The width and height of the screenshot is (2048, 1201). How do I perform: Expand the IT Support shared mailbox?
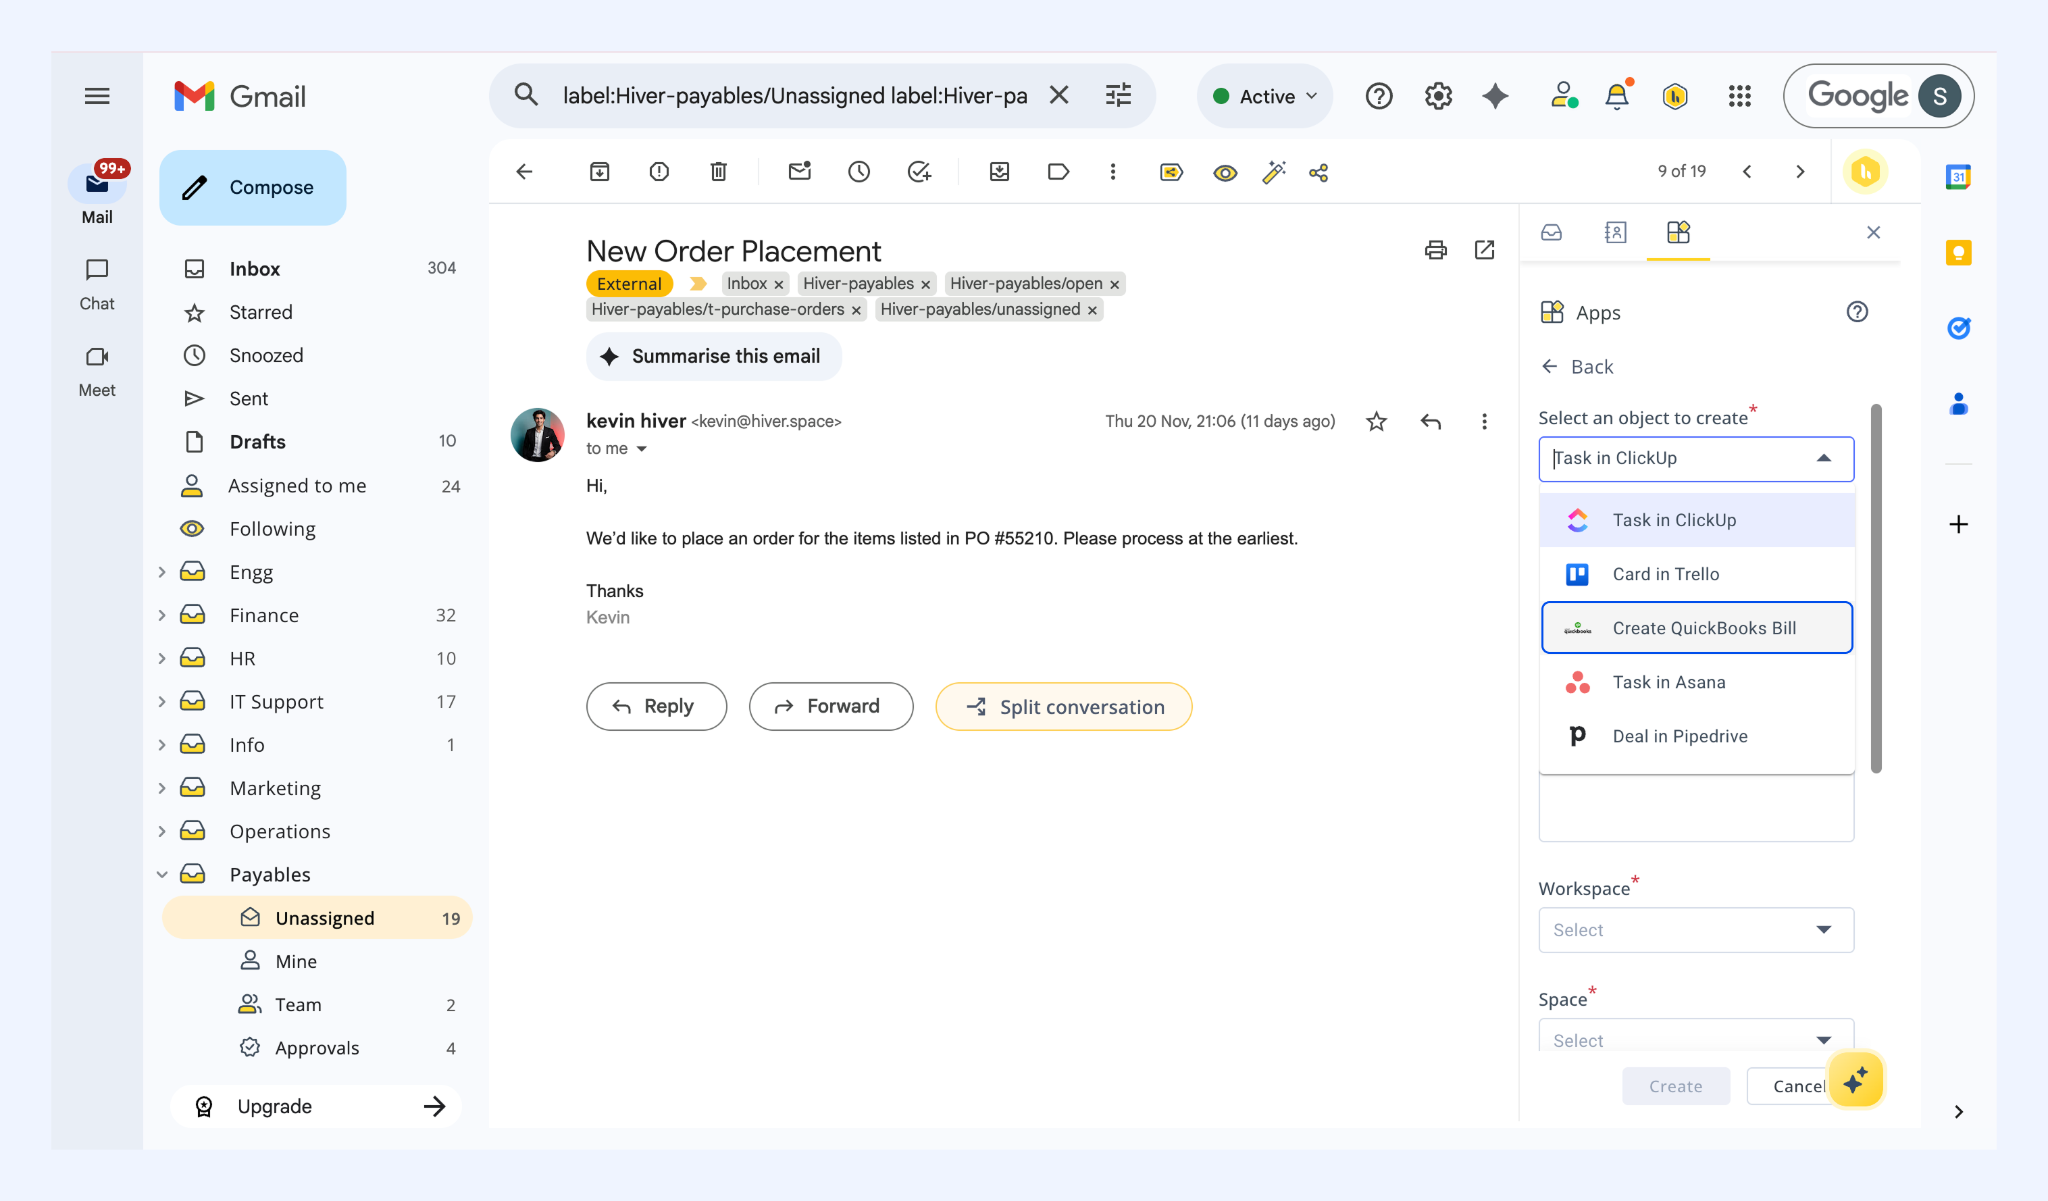[x=162, y=702]
